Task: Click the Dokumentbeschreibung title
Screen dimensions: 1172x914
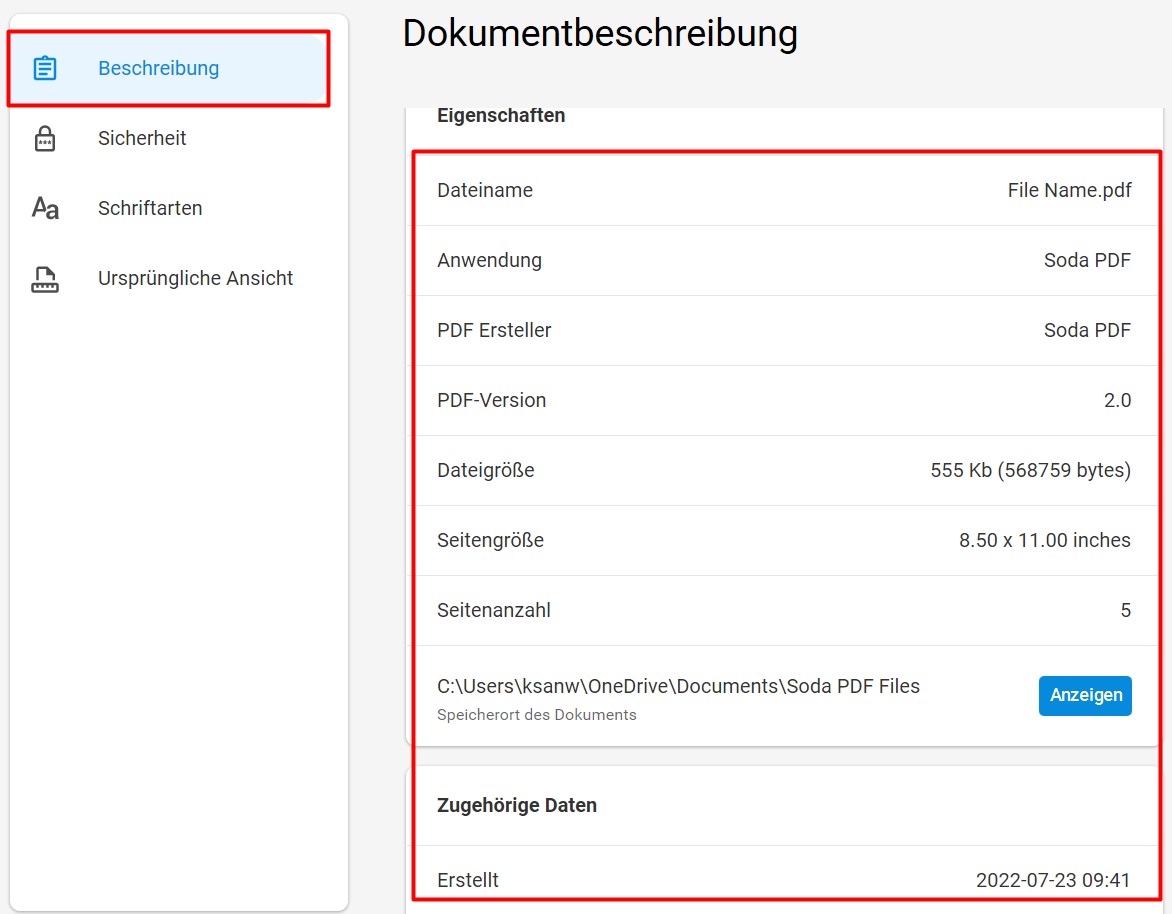Action: [x=599, y=33]
